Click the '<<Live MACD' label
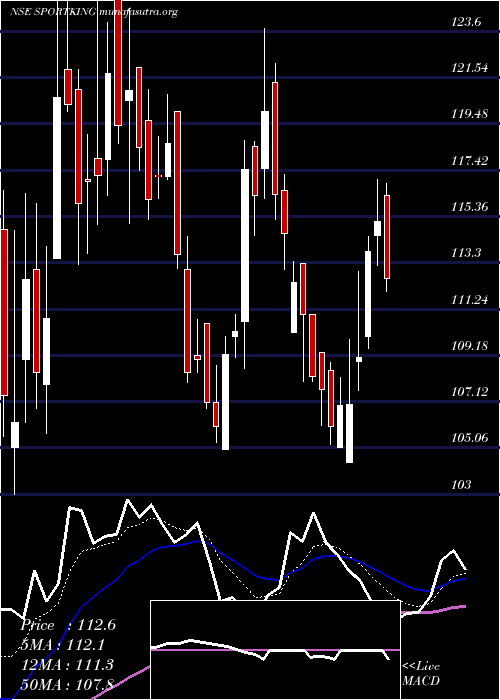 pos(421,673)
